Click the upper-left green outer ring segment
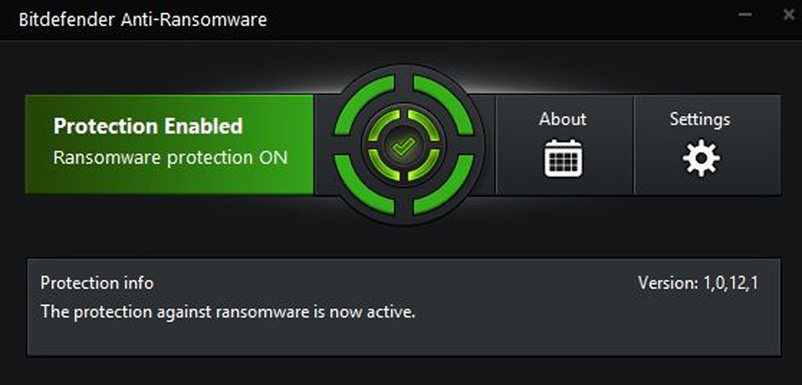The image size is (802, 385). (364, 103)
